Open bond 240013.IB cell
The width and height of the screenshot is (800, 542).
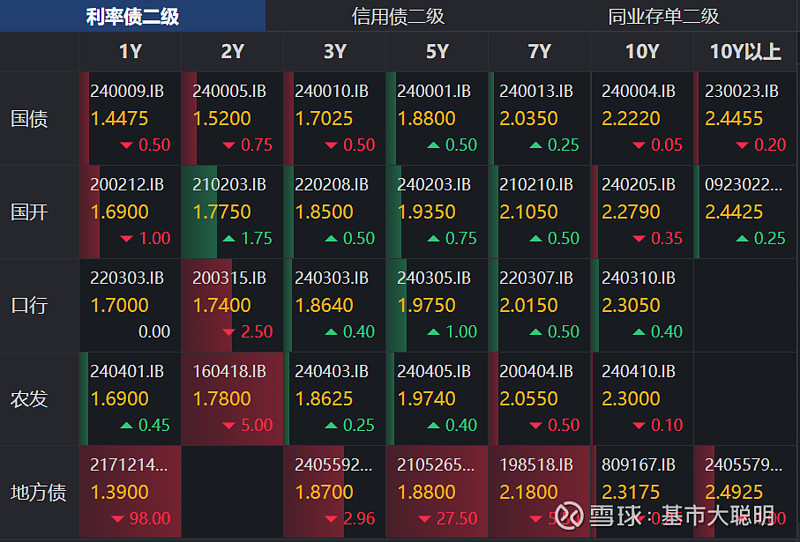[x=539, y=118]
